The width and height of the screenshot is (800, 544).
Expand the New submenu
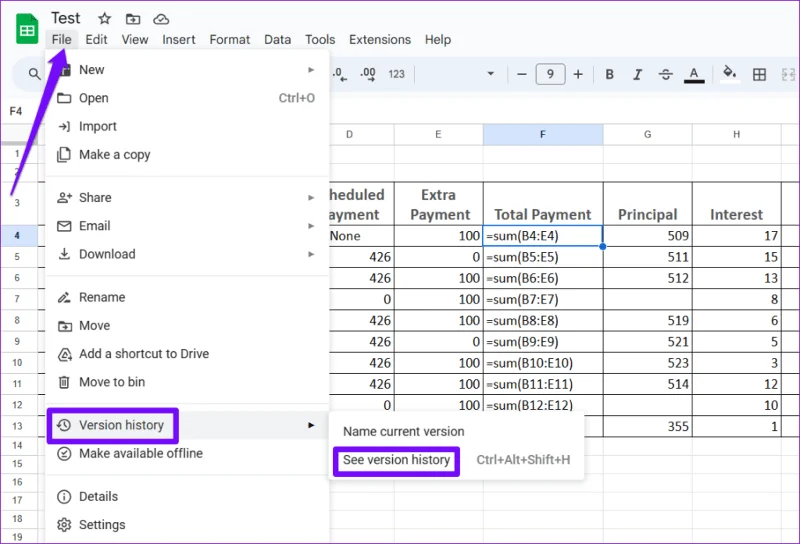(x=187, y=70)
